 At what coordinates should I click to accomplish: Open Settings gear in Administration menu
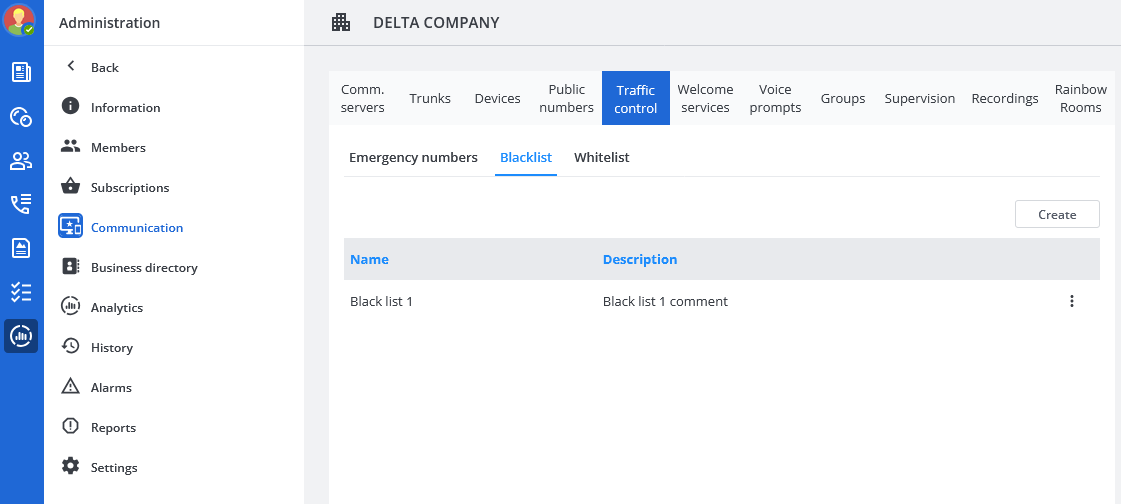[114, 467]
